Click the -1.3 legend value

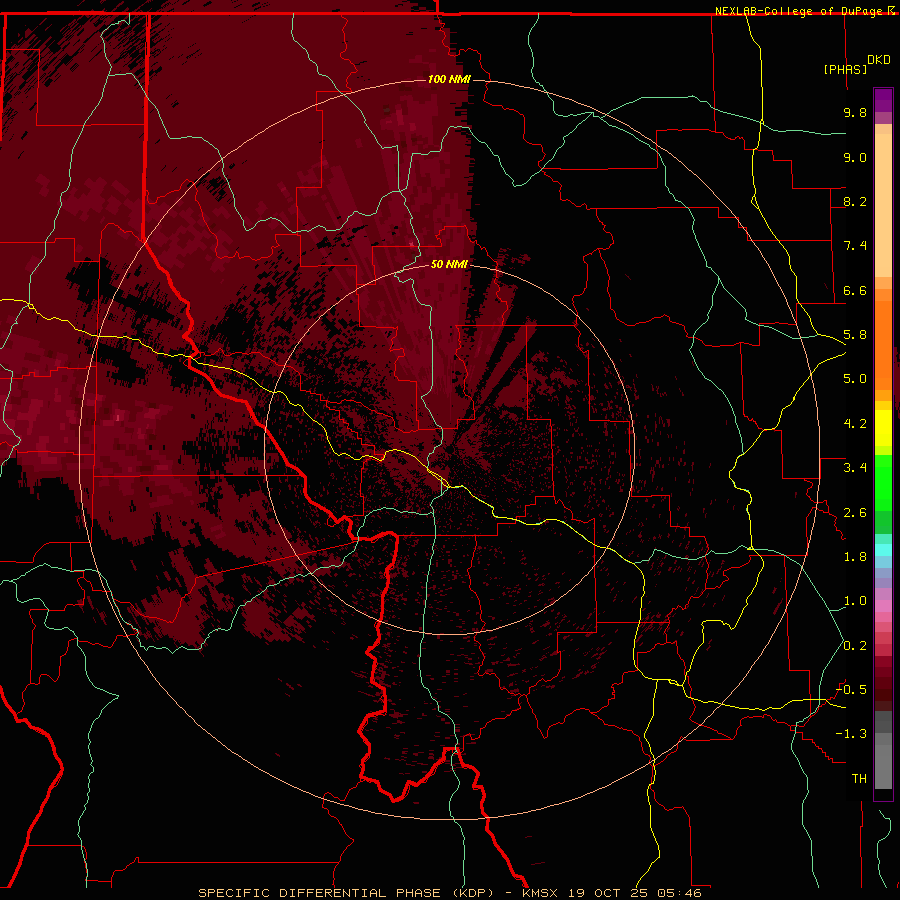[x=851, y=734]
